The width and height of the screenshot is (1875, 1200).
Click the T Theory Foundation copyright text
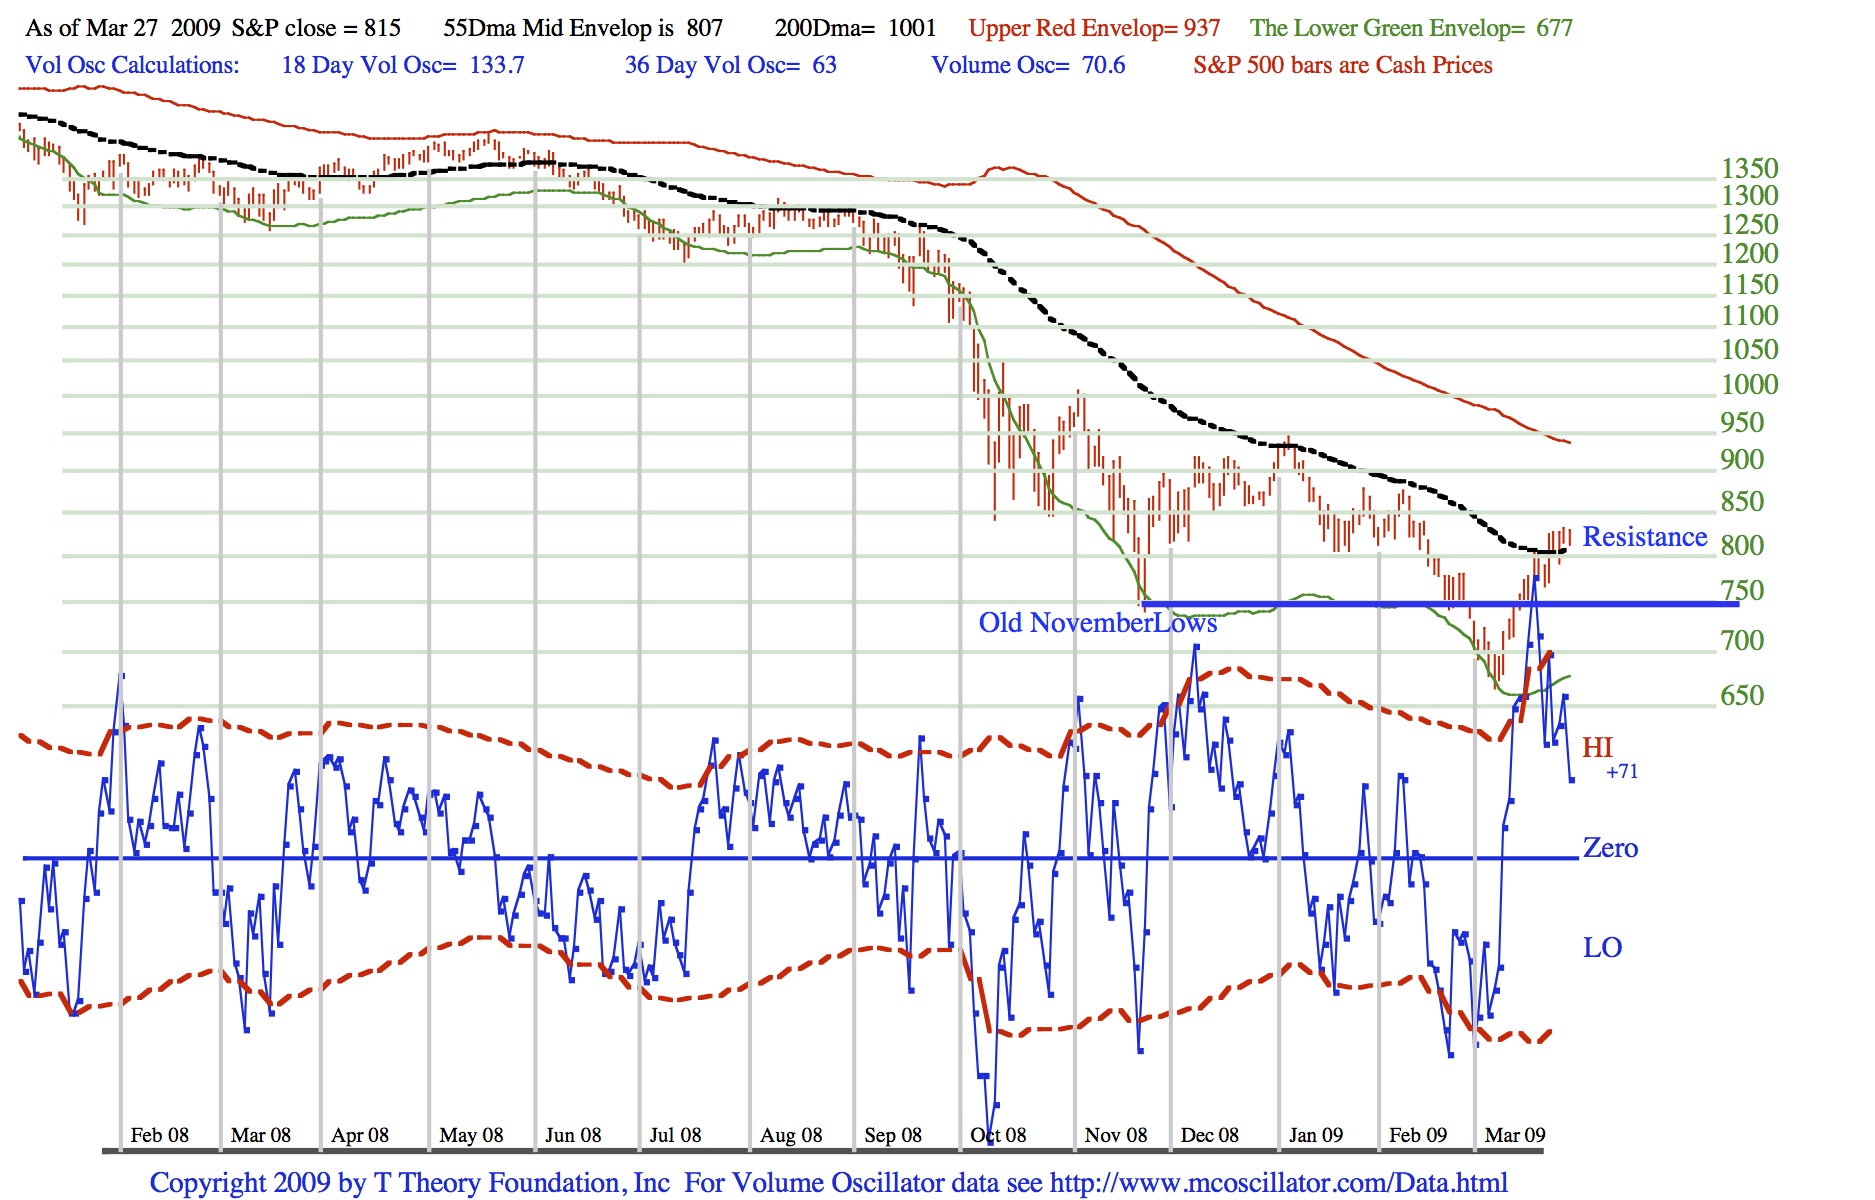(x=410, y=1183)
